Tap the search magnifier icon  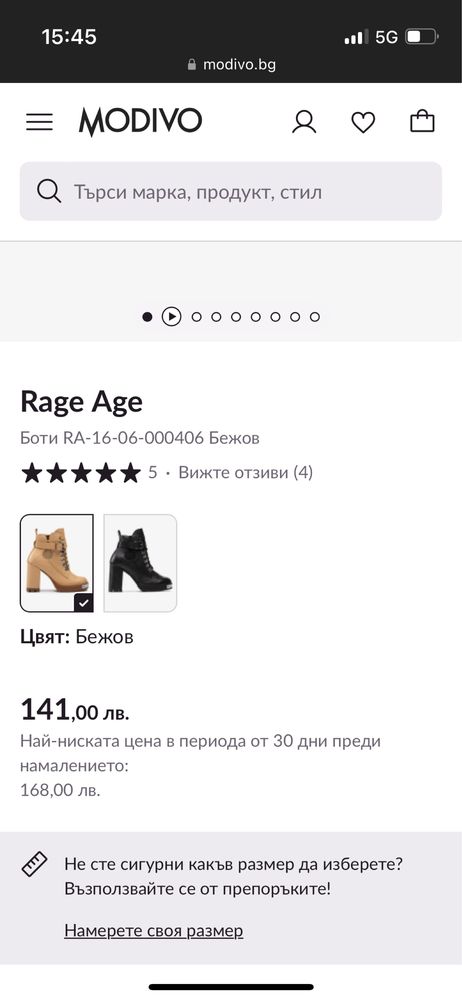coord(49,191)
